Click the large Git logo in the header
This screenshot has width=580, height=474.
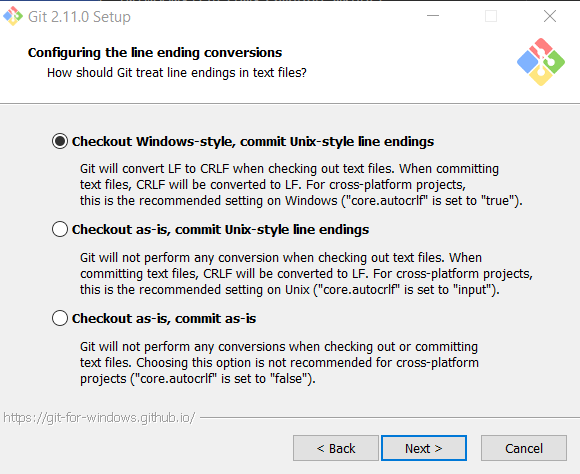(x=541, y=62)
